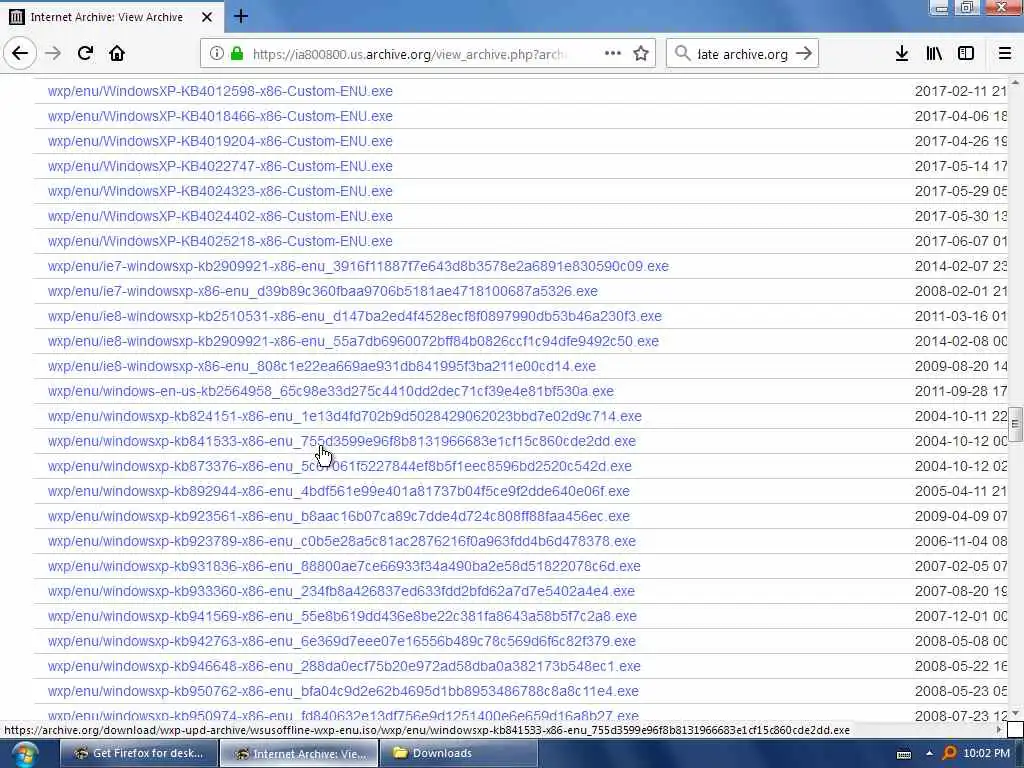The height and width of the screenshot is (768, 1024).
Task: Reload the current page
Action: 85,54
